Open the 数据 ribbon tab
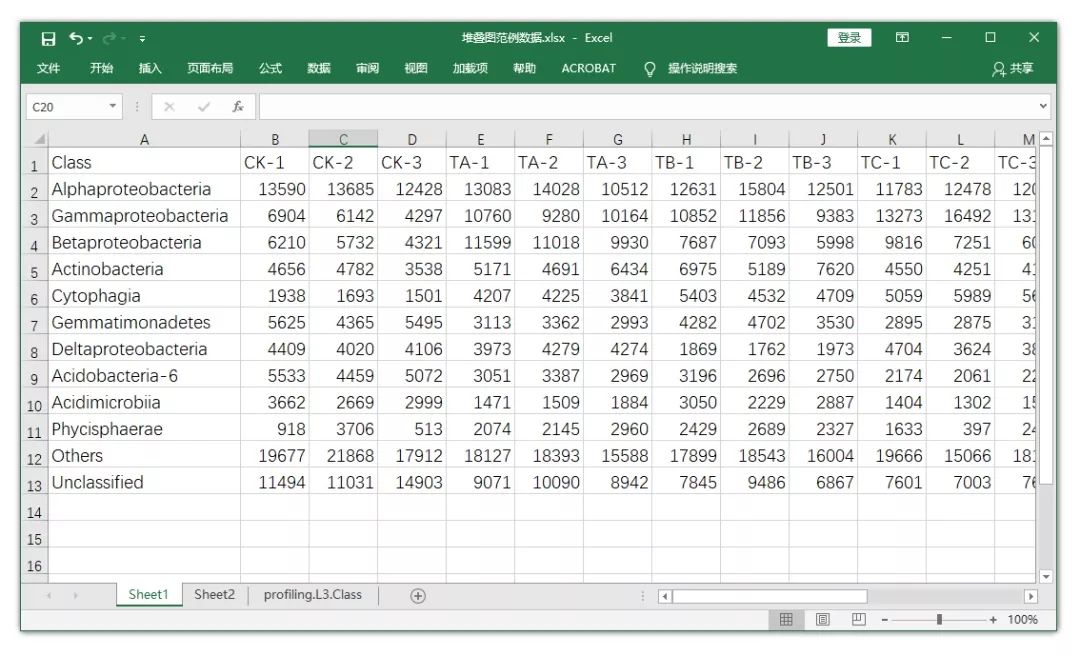 click(318, 69)
